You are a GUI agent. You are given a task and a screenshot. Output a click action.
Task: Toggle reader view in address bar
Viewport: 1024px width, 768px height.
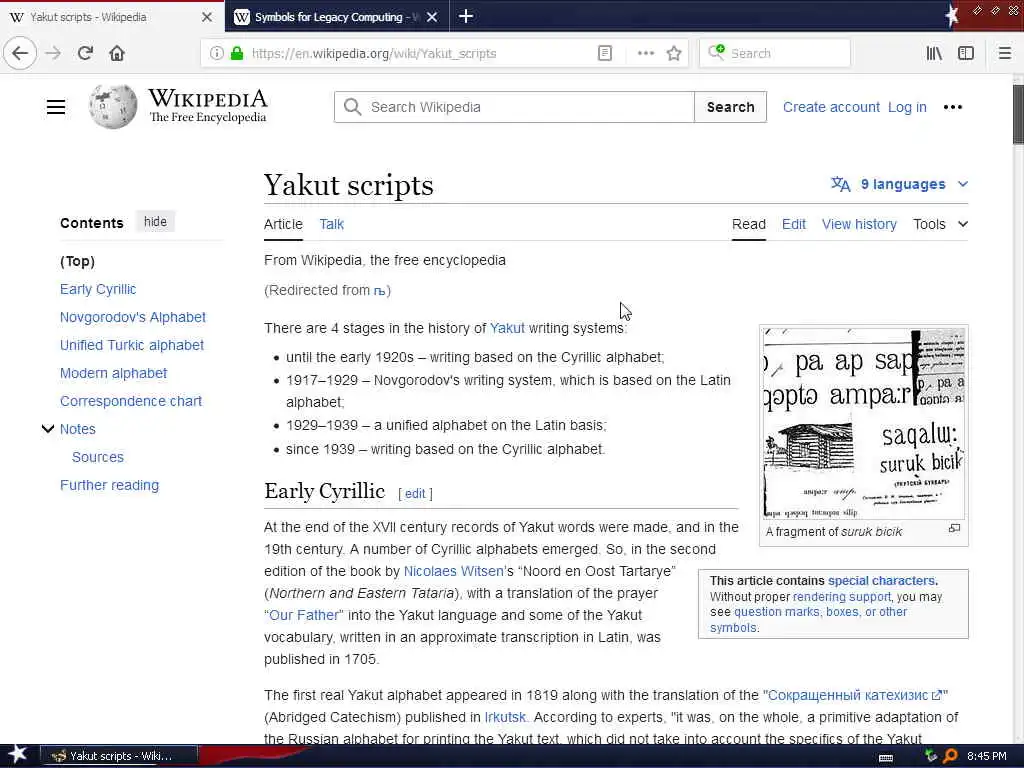pyautogui.click(x=605, y=54)
